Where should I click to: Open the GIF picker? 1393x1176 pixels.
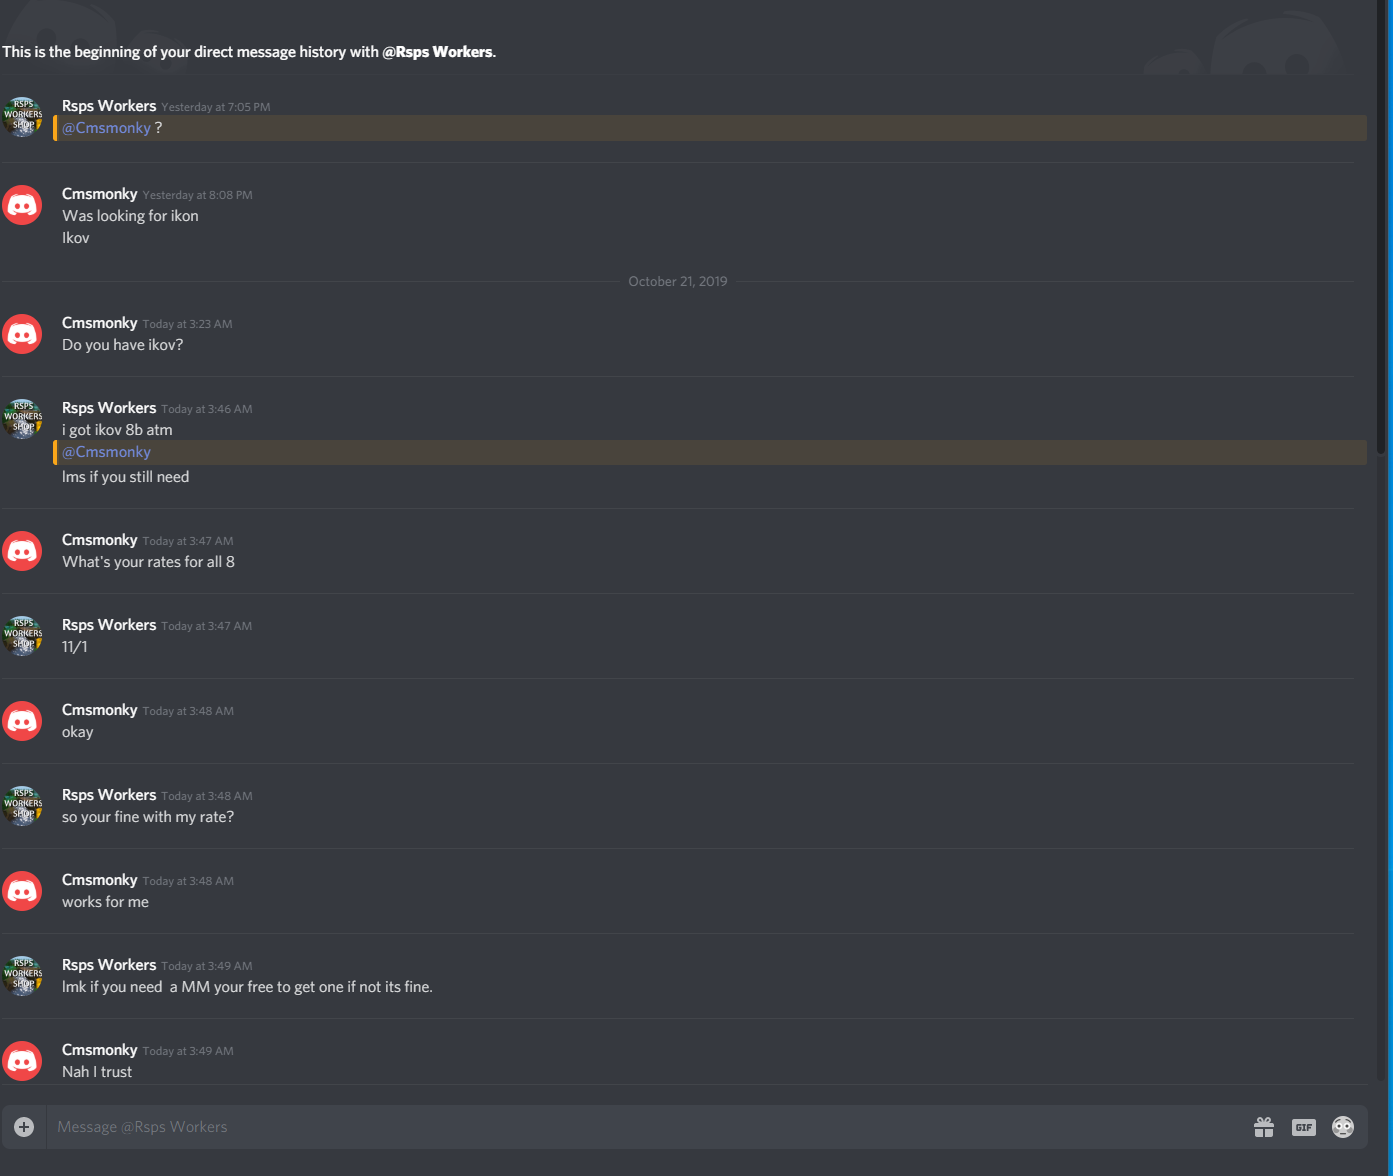click(1303, 1127)
